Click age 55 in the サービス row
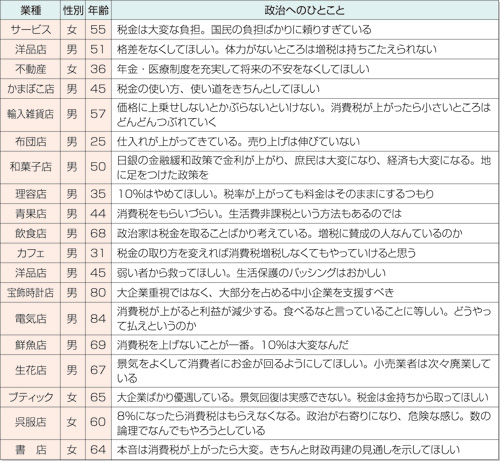Image resolution: width=500 pixels, height=461 pixels. coord(98,30)
